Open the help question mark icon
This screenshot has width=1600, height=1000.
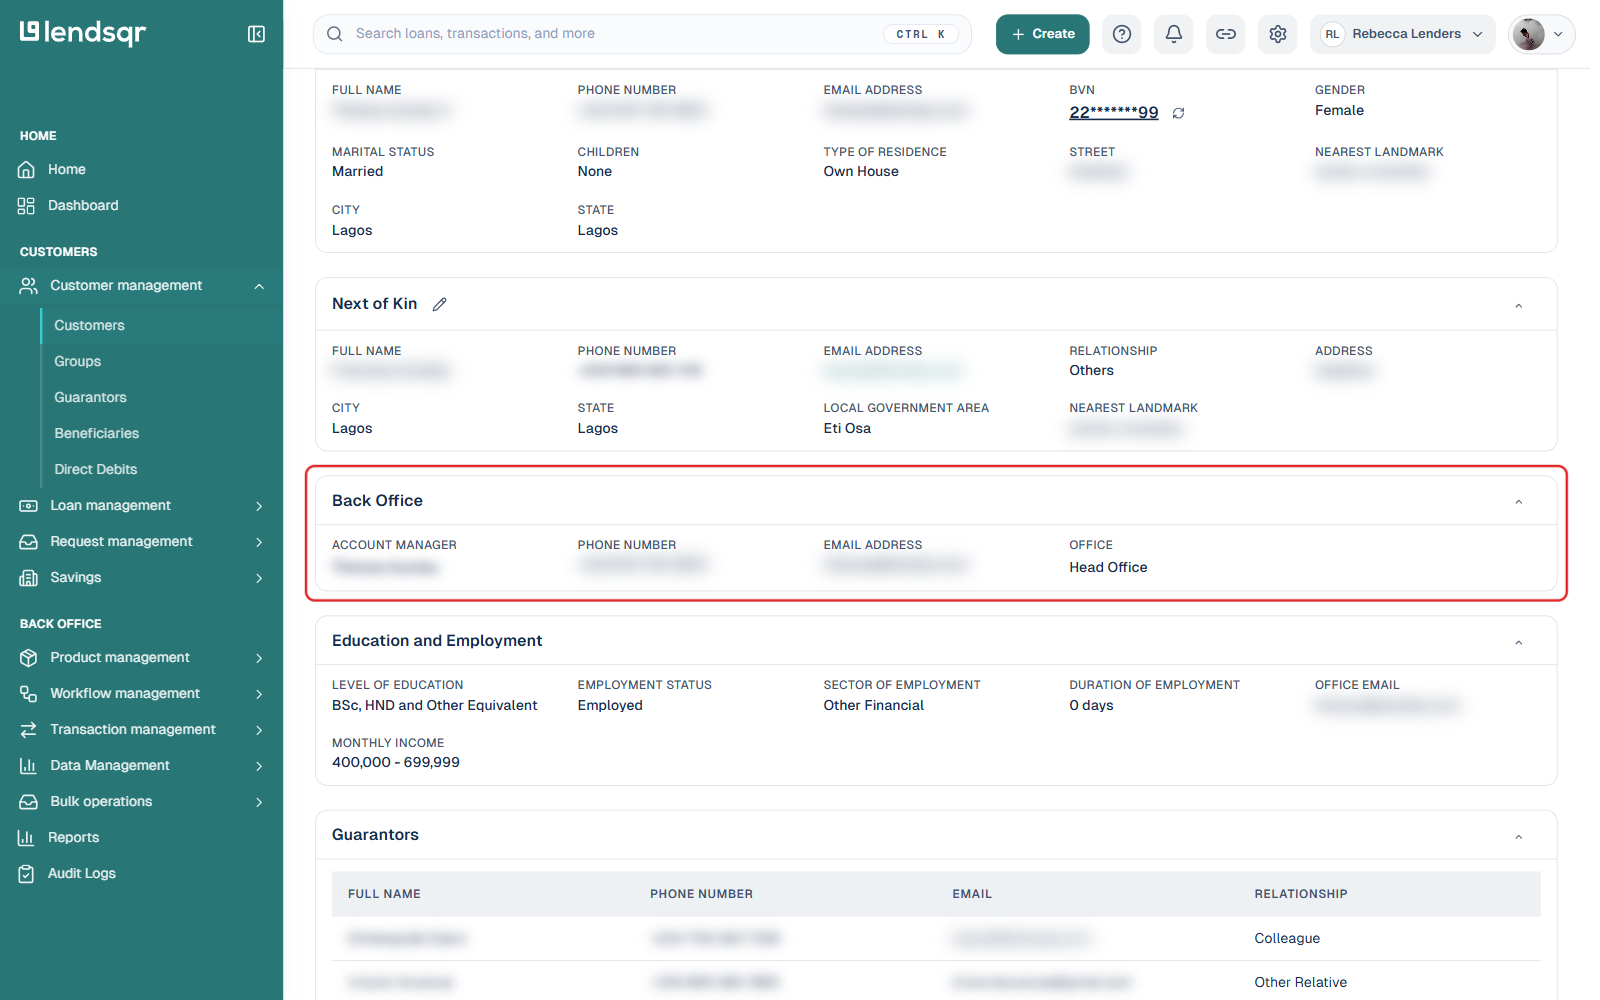tap(1122, 34)
